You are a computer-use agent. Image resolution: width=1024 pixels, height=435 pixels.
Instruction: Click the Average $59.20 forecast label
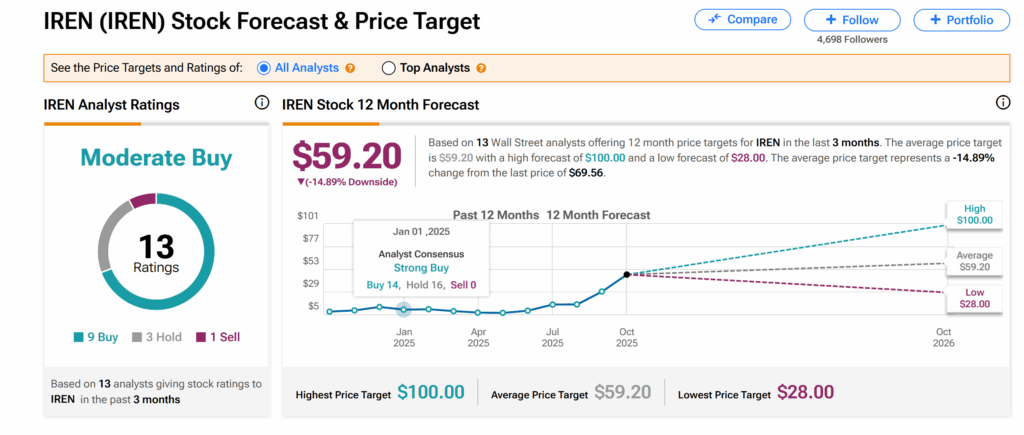(974, 260)
